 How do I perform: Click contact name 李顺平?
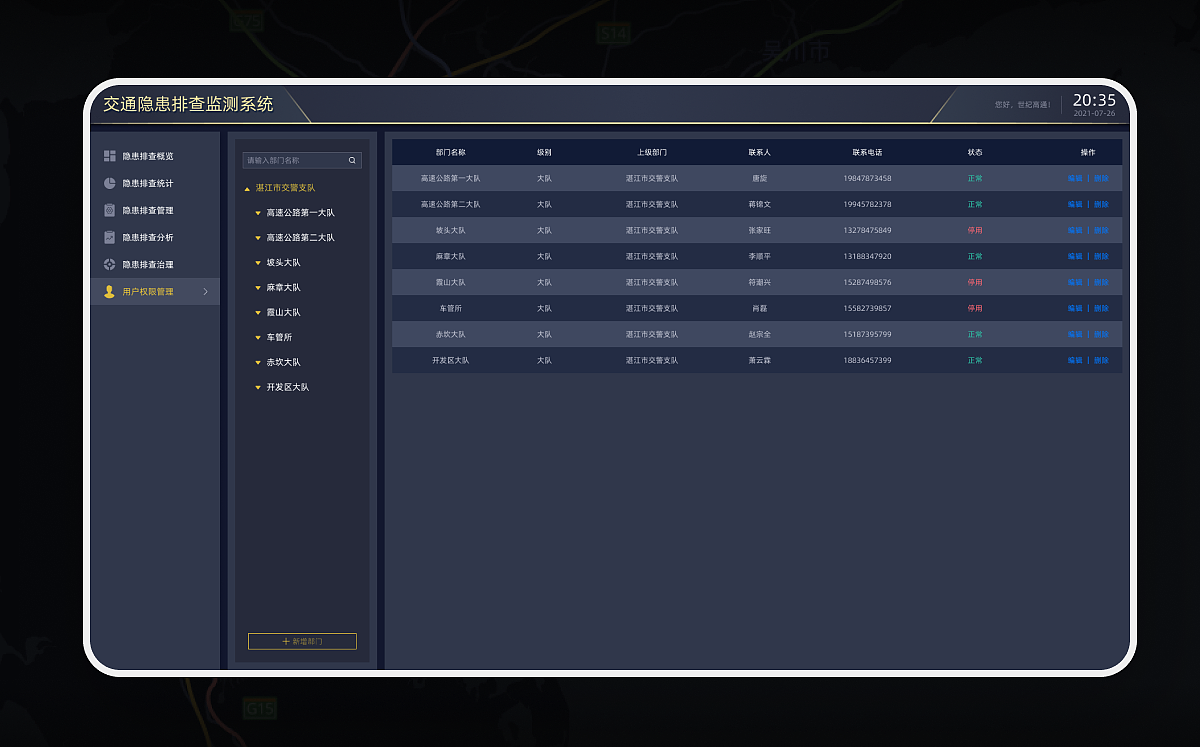(760, 256)
